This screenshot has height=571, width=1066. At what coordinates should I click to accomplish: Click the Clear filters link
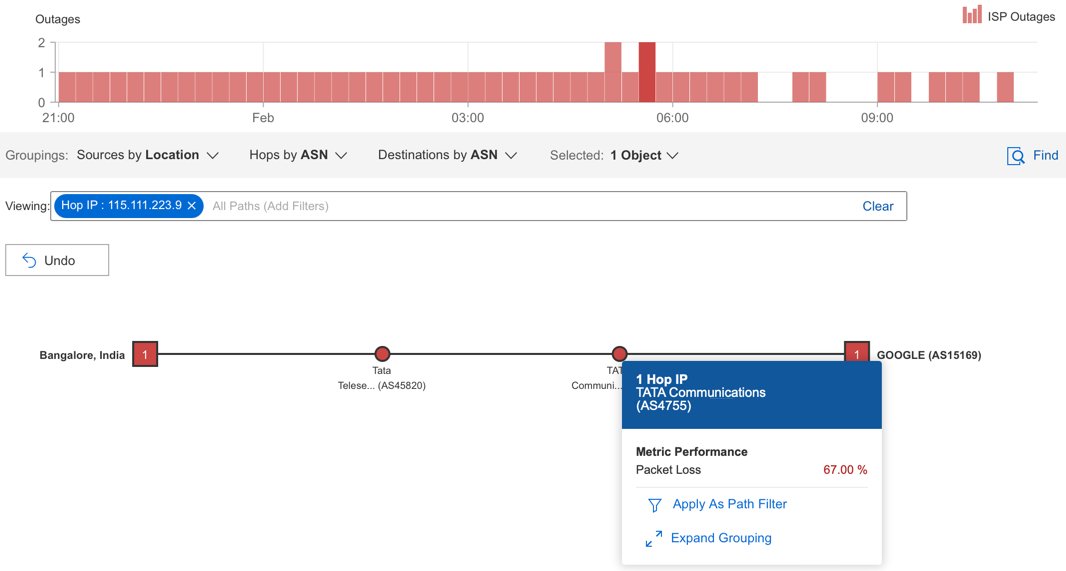pyautogui.click(x=878, y=206)
